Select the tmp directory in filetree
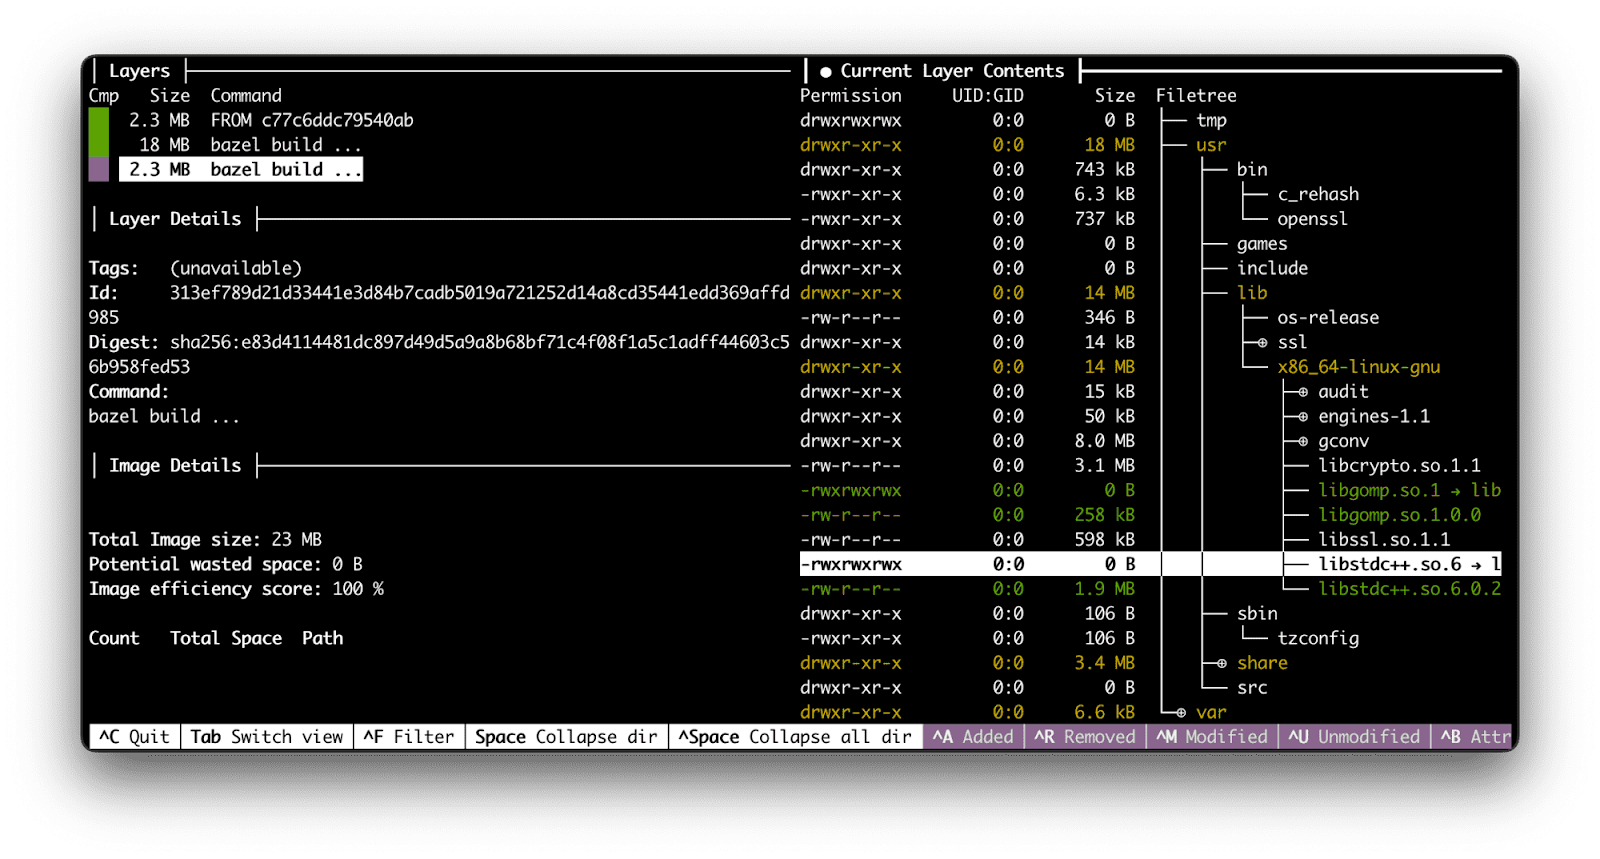This screenshot has height=859, width=1600. [x=1211, y=121]
